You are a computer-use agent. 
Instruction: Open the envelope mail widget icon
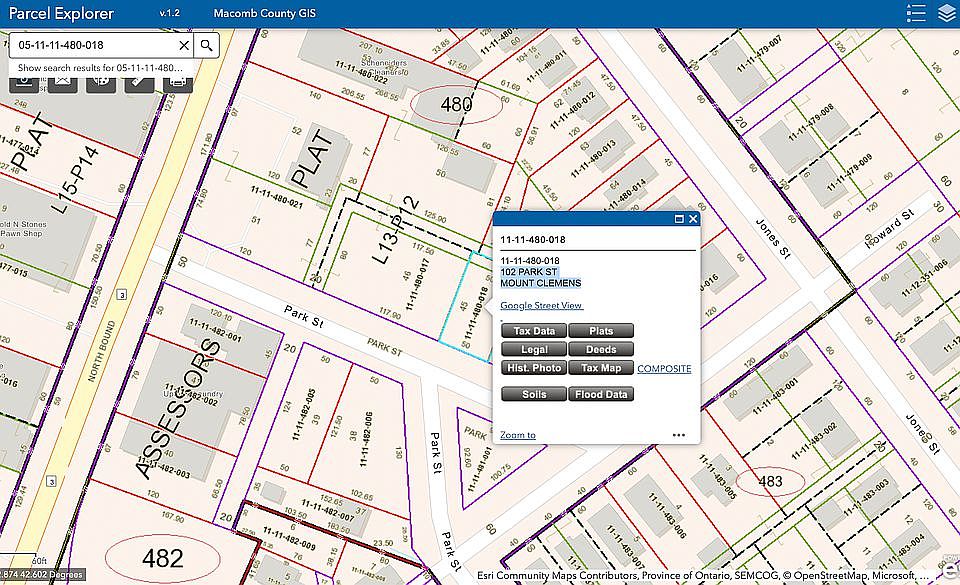point(62,82)
